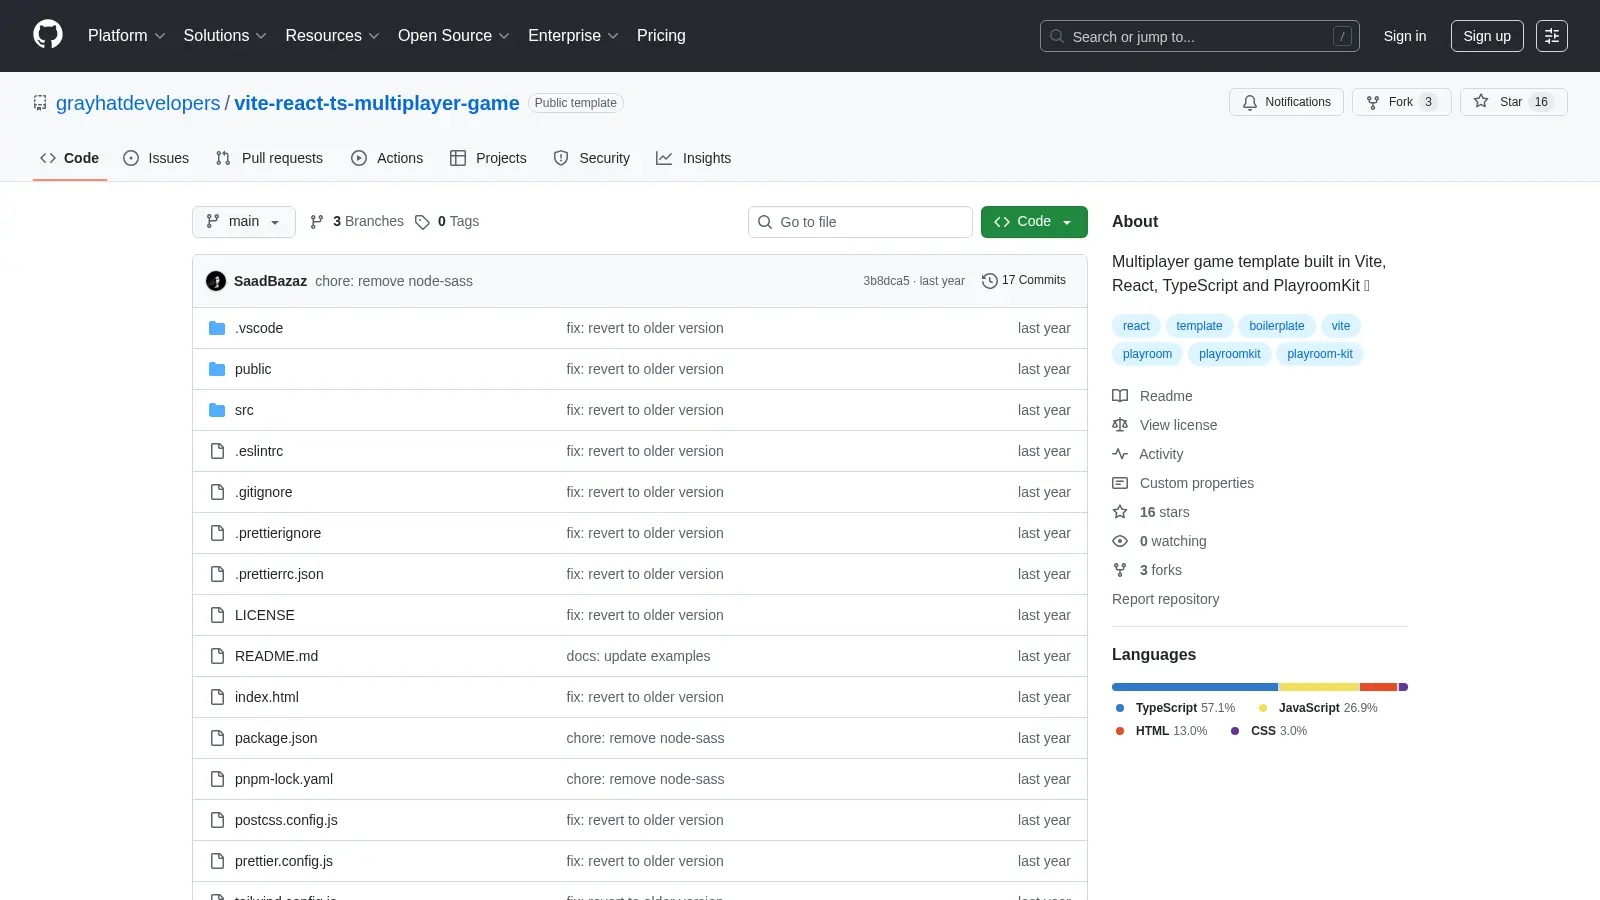This screenshot has height=900, width=1600.
Task: Click the README.md file icon
Action: point(217,656)
